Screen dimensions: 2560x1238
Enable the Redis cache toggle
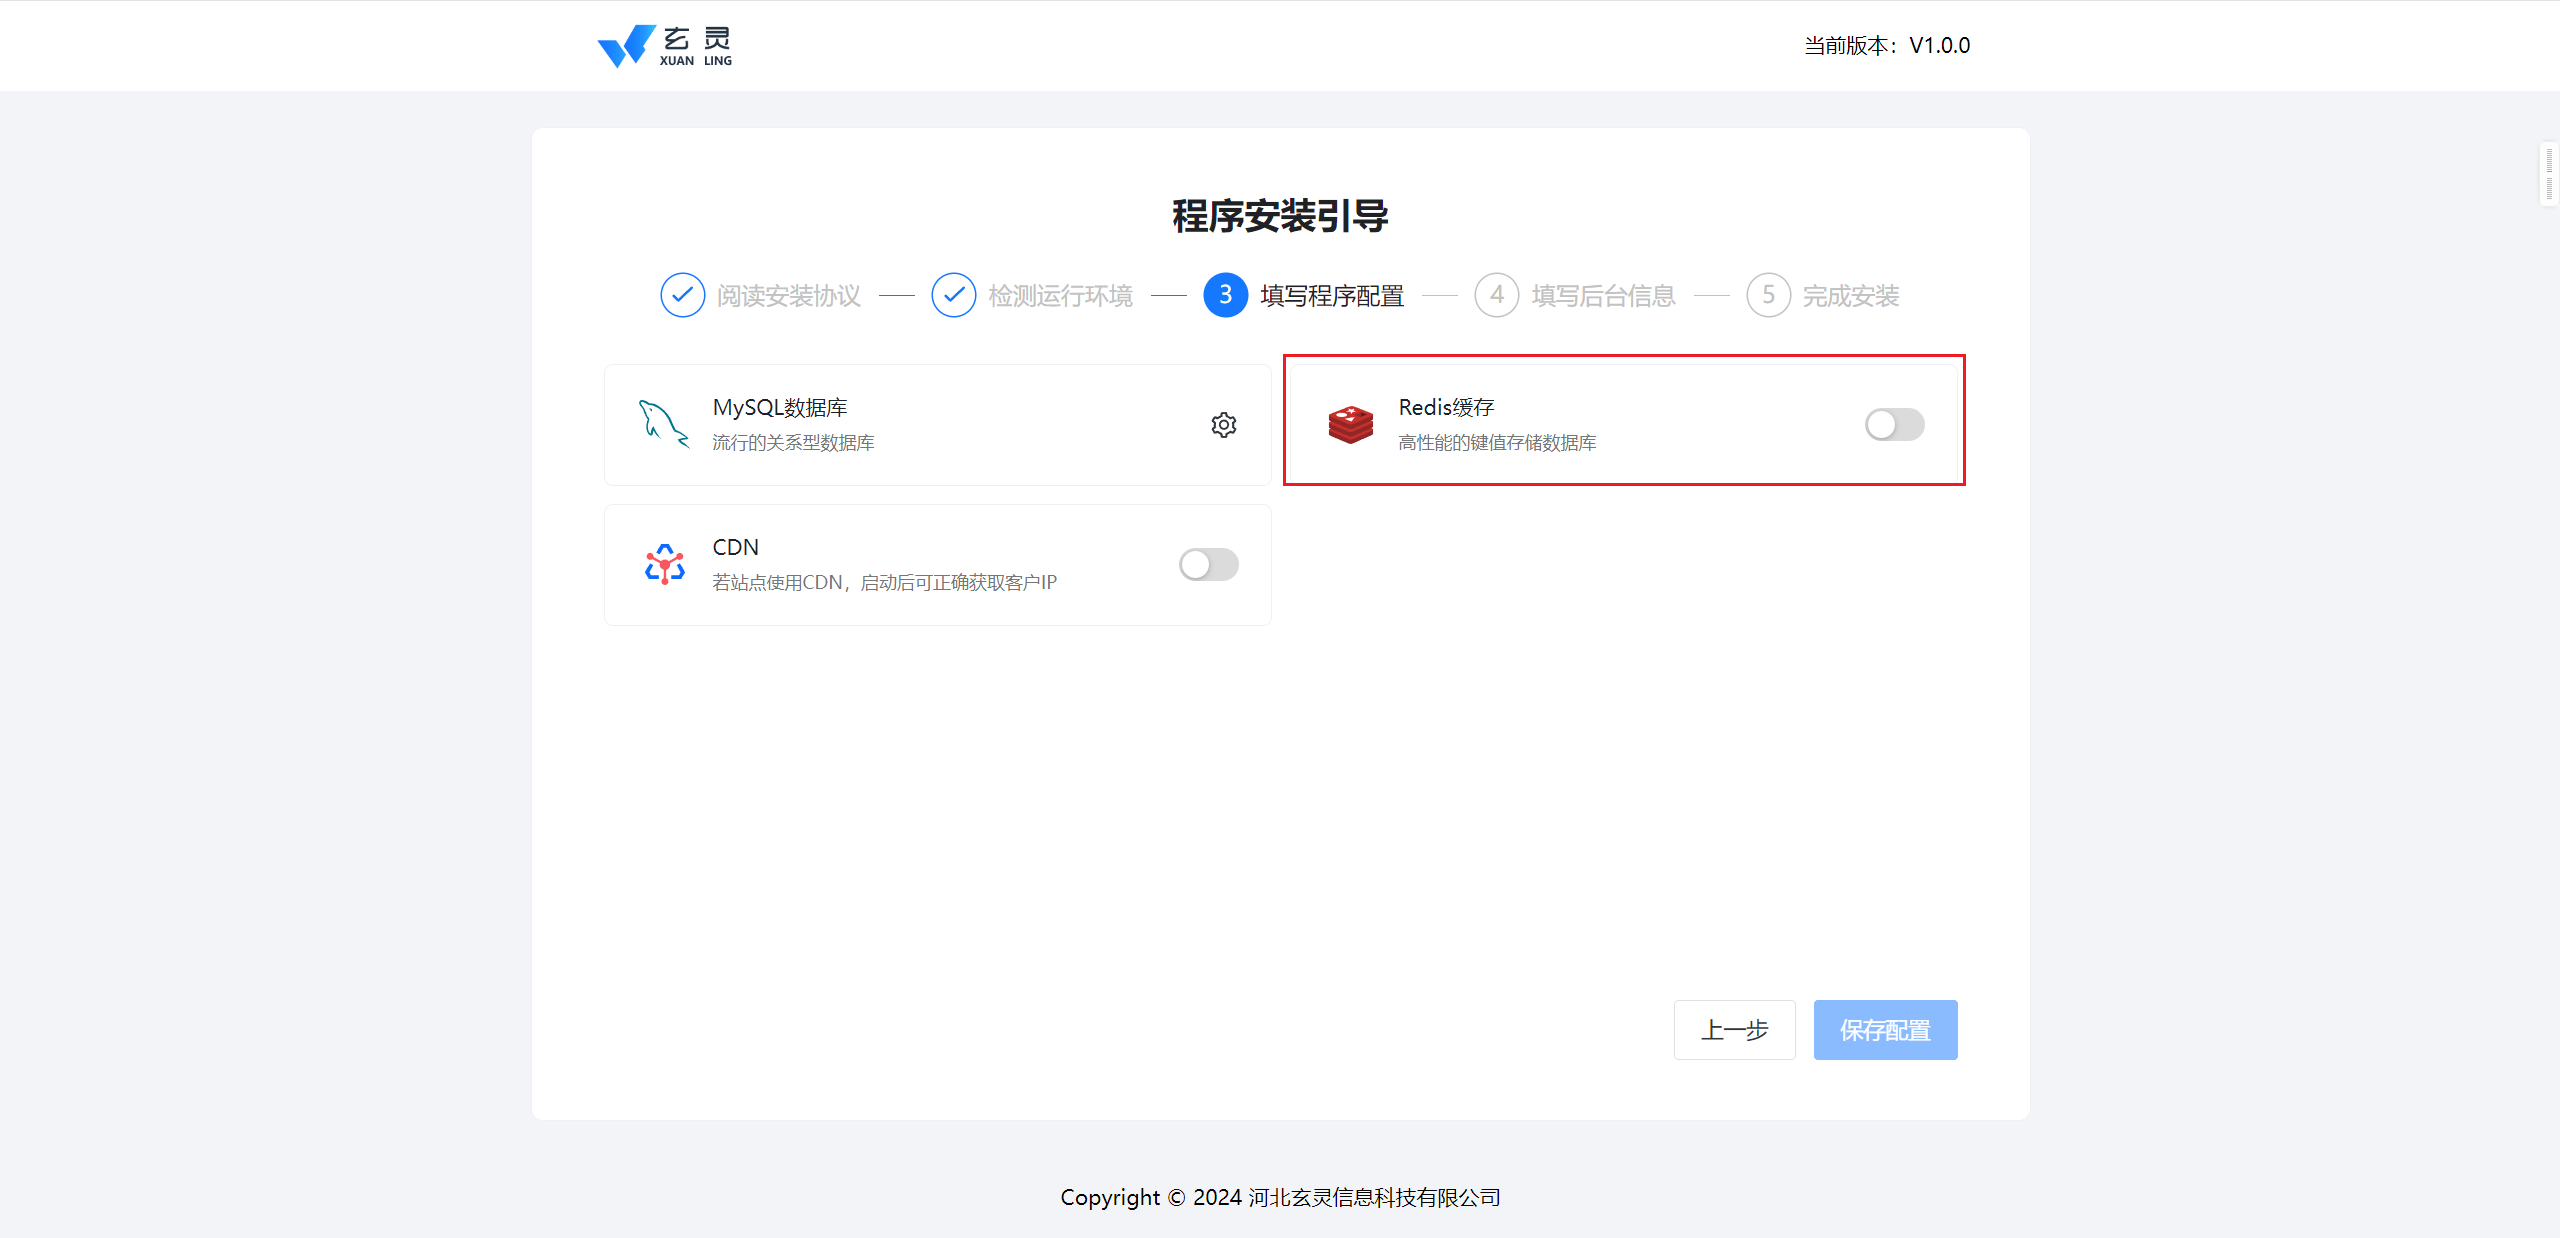(1894, 425)
